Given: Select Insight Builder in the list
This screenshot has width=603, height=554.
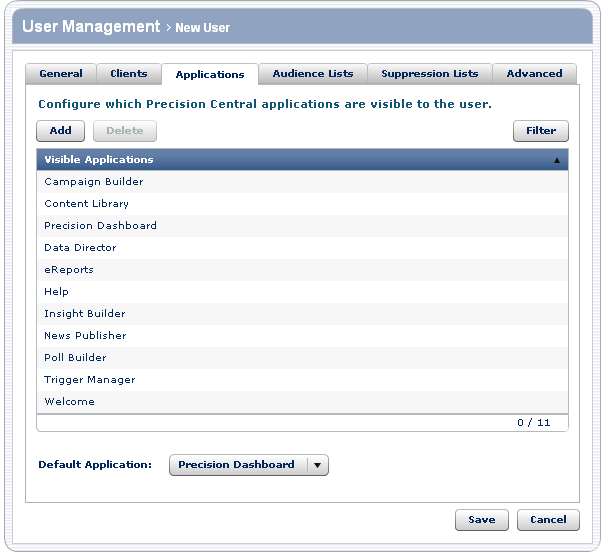Looking at the screenshot, I should click(85, 314).
